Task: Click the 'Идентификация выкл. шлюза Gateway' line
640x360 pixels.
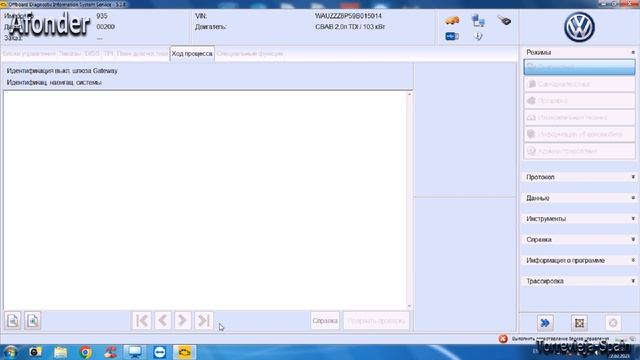Action: coord(62,71)
